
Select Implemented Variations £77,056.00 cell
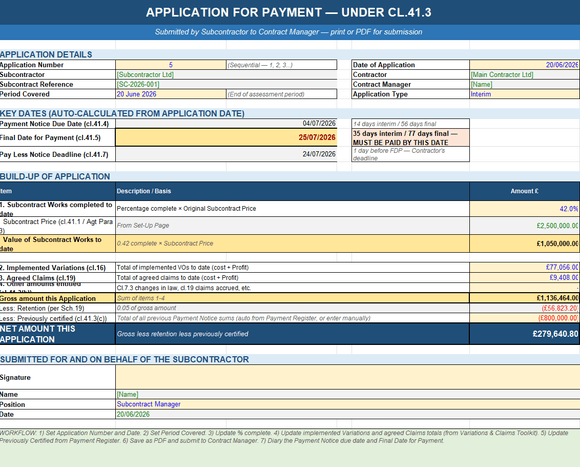525,267
